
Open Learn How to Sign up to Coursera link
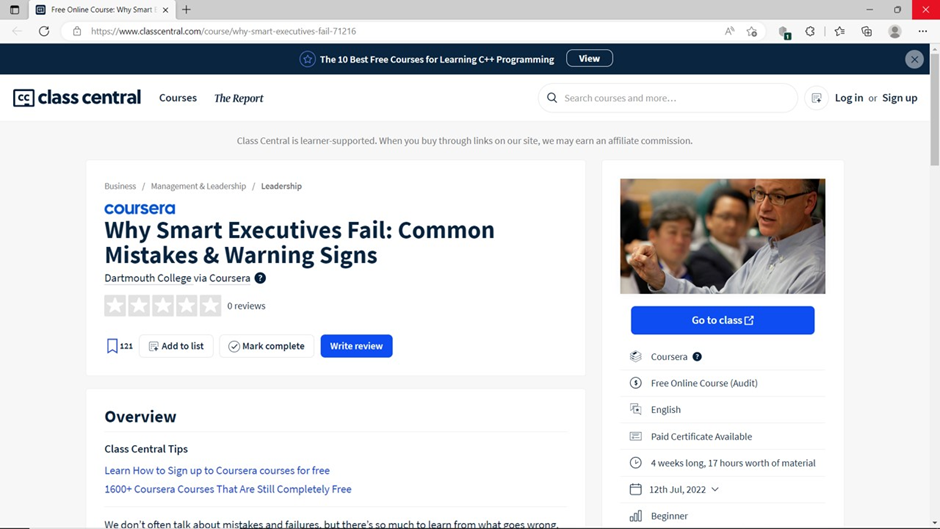coord(217,470)
